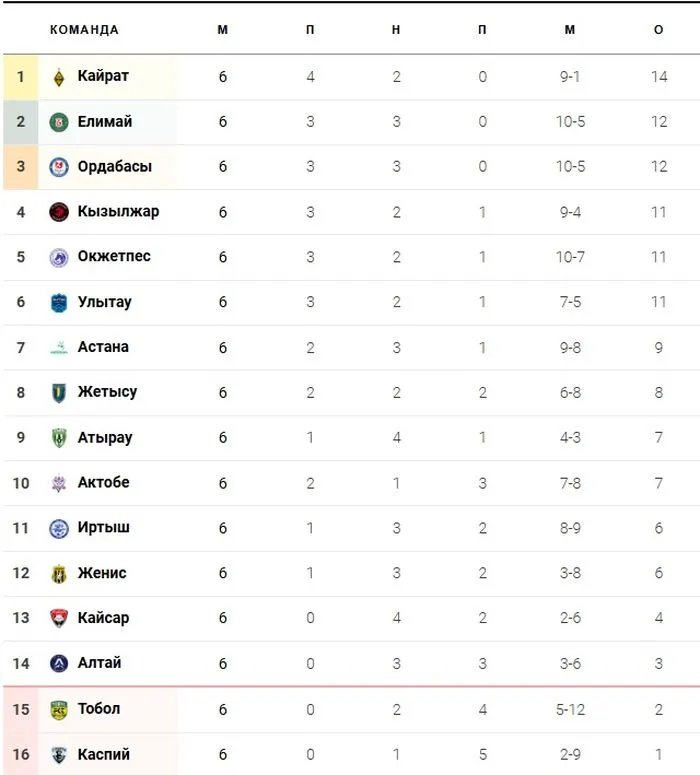Image resolution: width=700 pixels, height=775 pixels.
Task: Click the Zhetysu team badge icon
Action: 59,393
